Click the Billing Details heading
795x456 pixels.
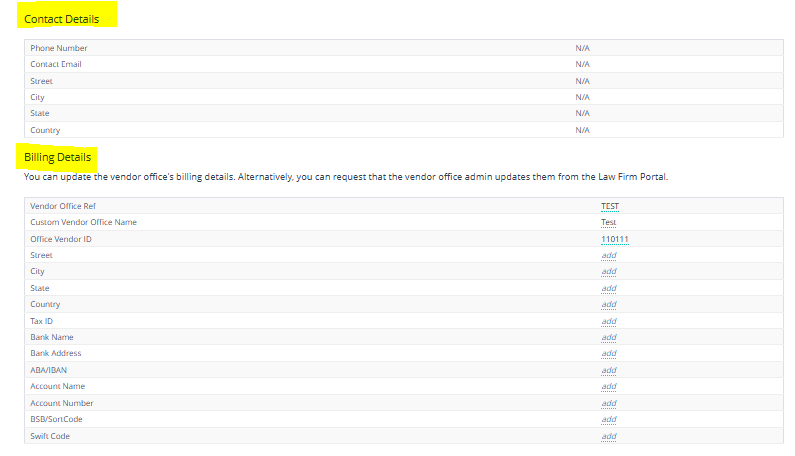coord(58,157)
